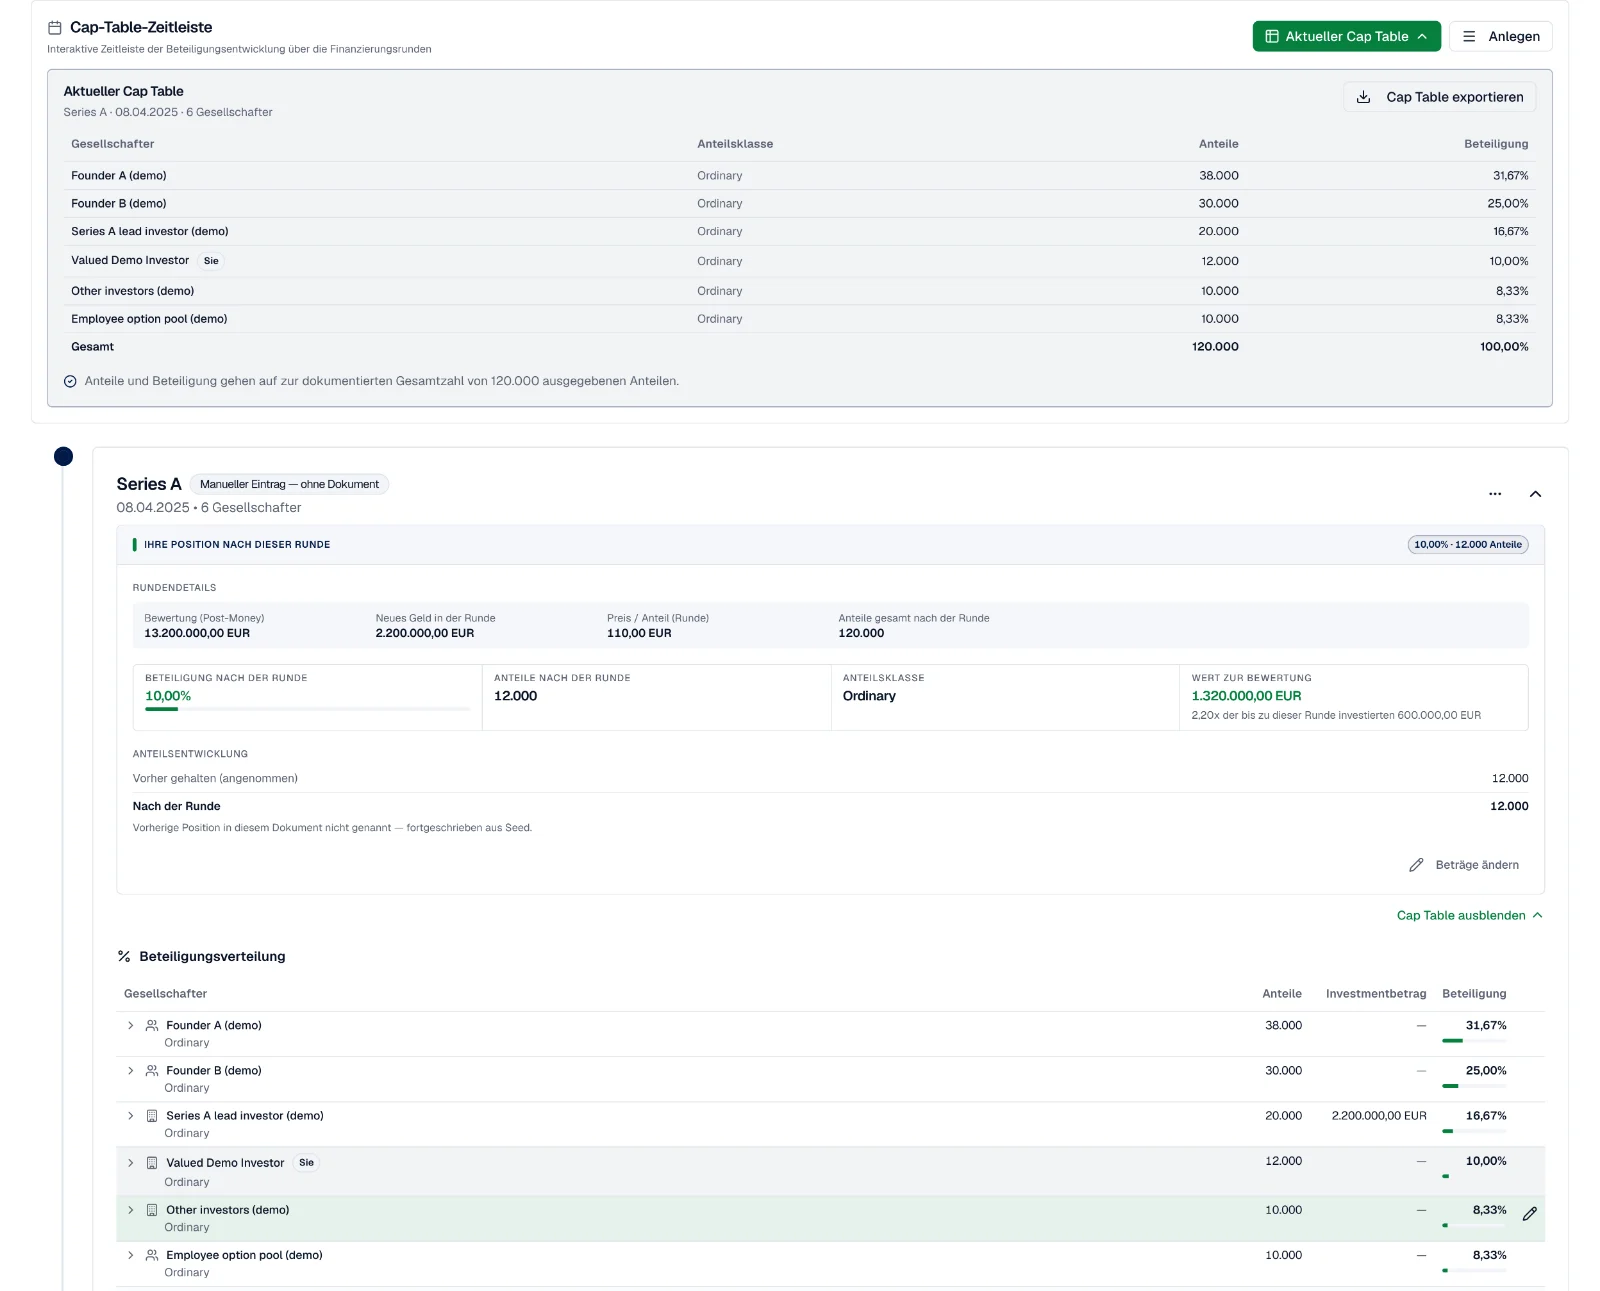The width and height of the screenshot is (1600, 1291).
Task: Click the building icon for Series A lead investor
Action: [152, 1116]
